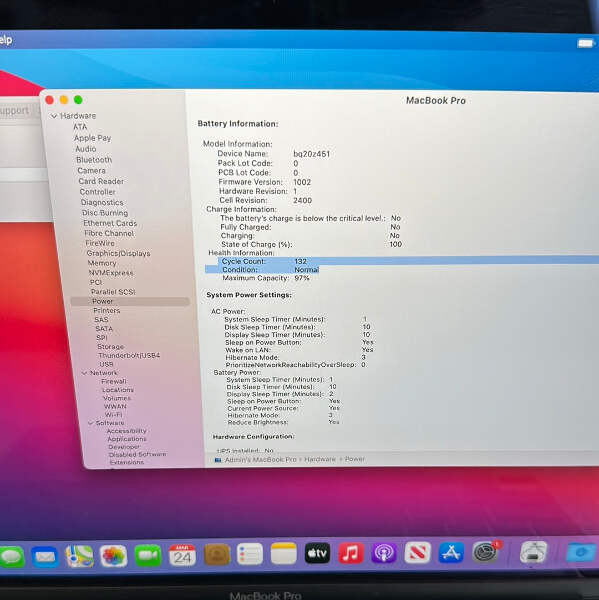Select the highlighted Power item in the sidebar

pos(130,302)
